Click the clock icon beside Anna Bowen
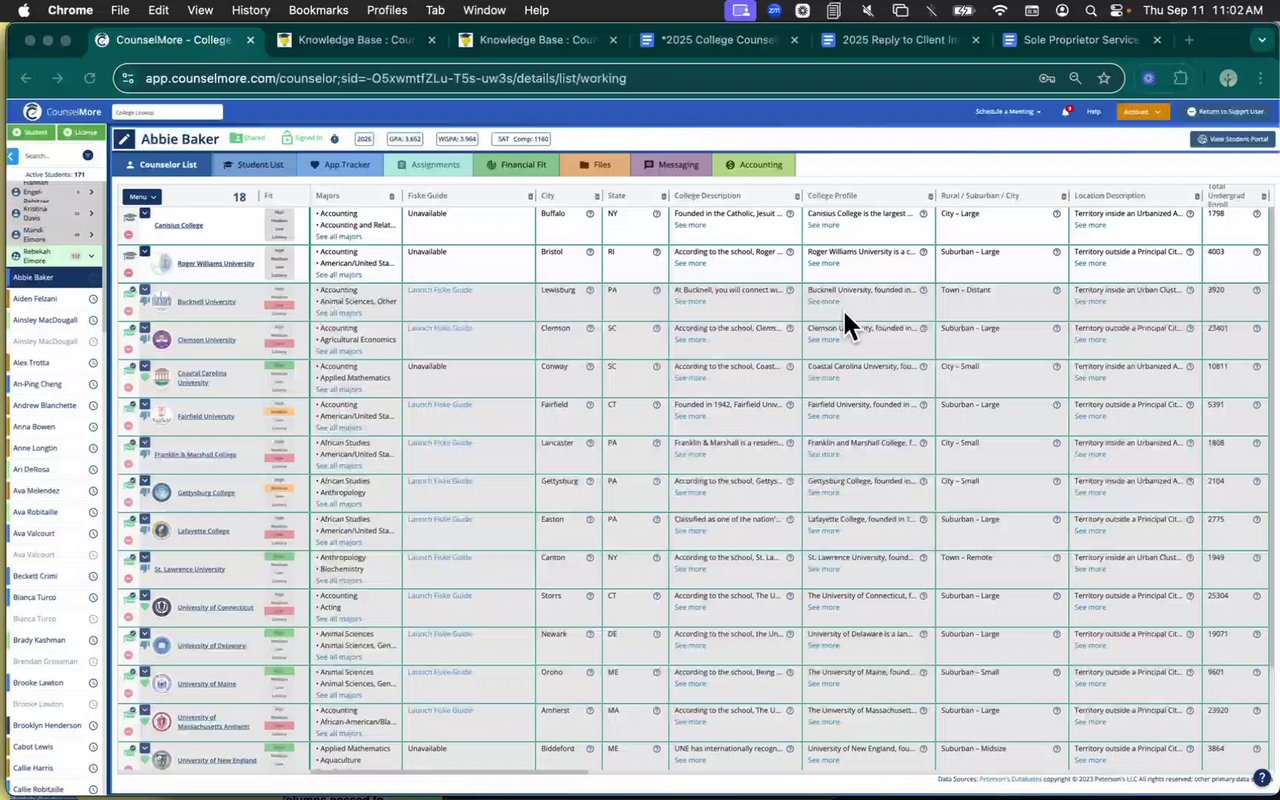This screenshot has height=800, width=1280. point(93,427)
